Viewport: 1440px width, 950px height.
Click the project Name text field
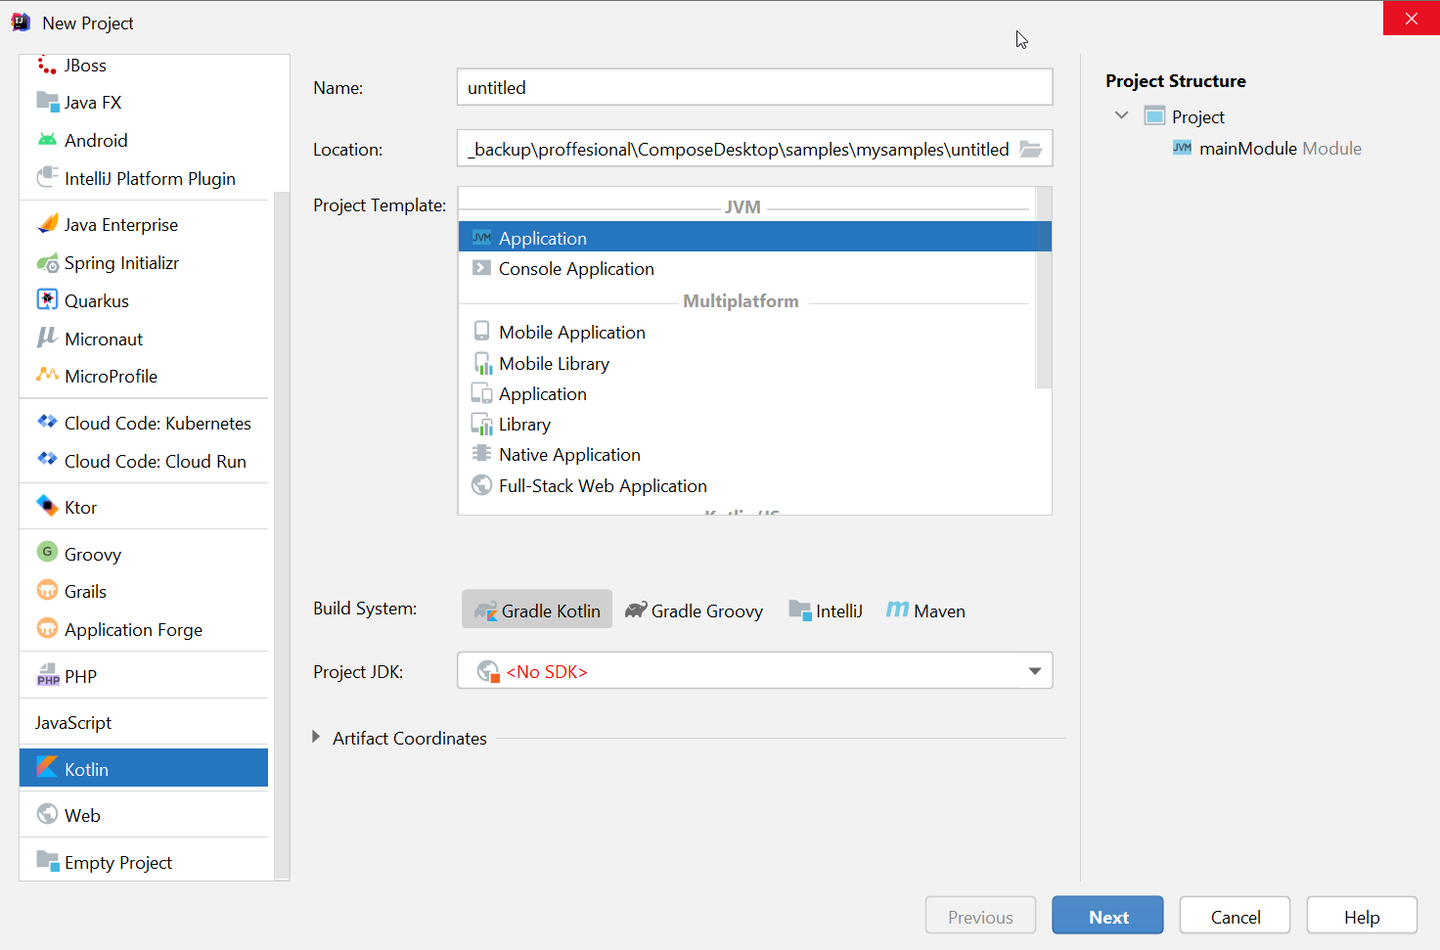754,87
